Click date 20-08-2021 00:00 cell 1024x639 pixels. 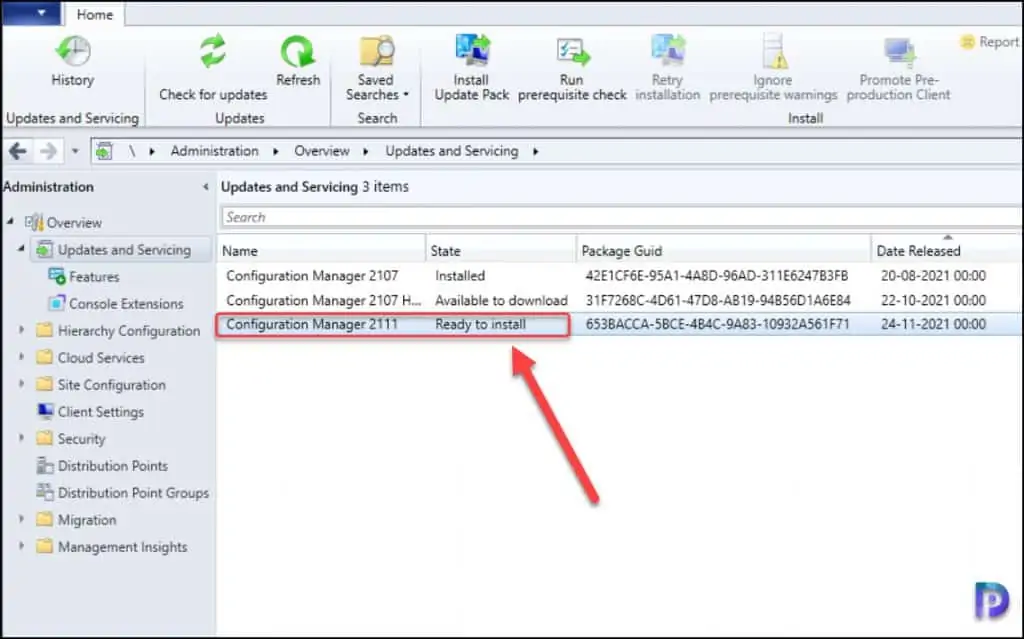(933, 276)
